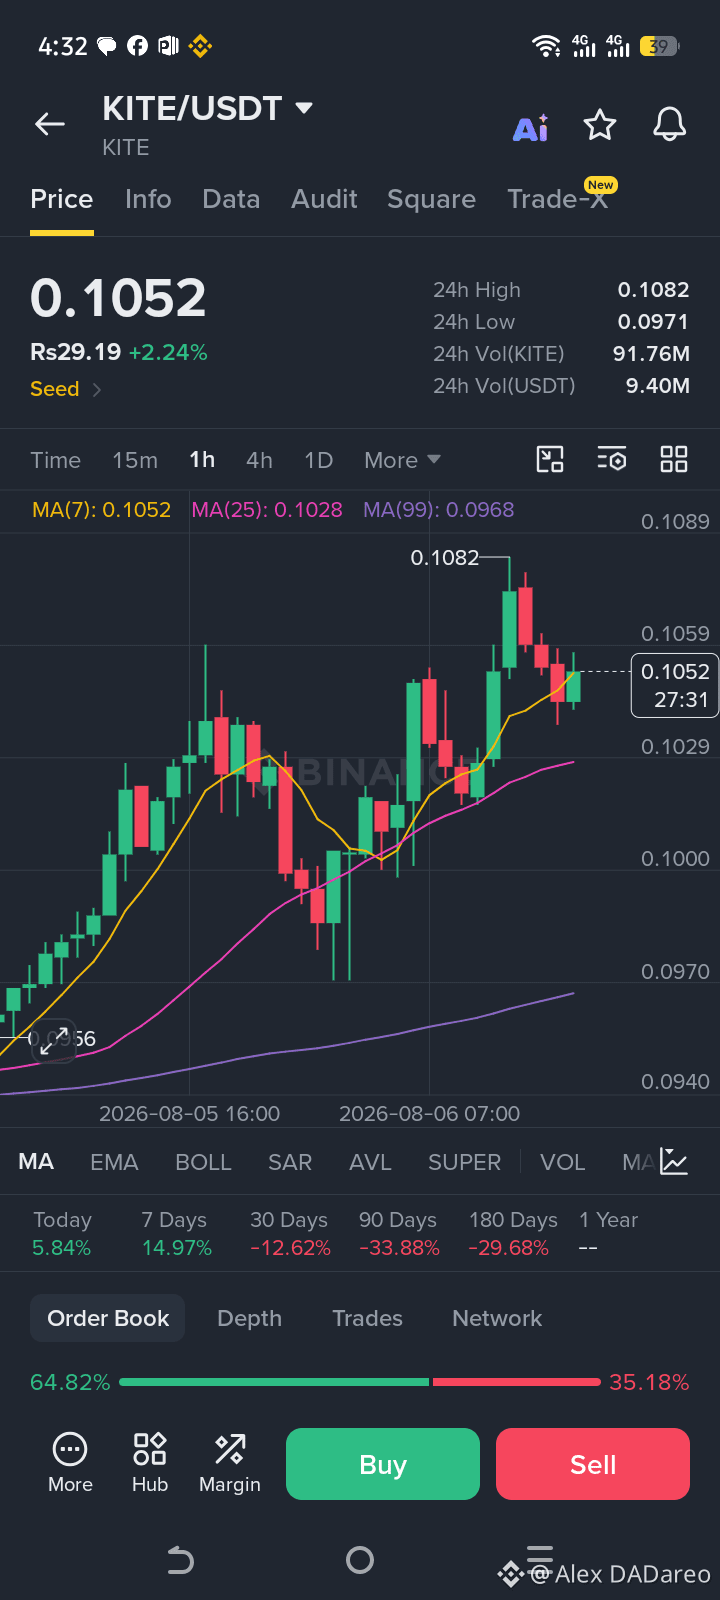Screen dimensions: 720x1600
Task: Switch to the Audit tab
Action: 324,199
